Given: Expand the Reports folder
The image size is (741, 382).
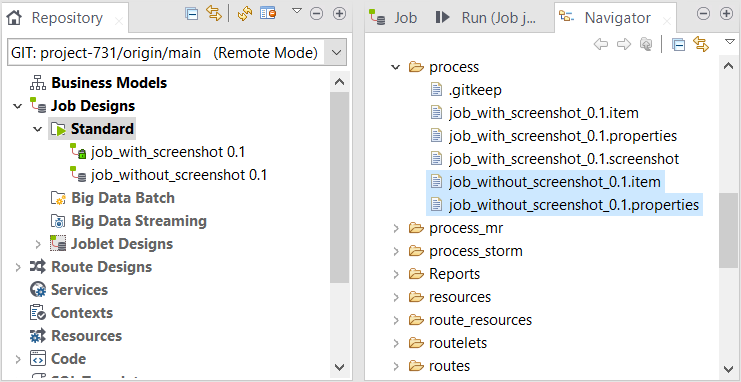Looking at the screenshot, I should (x=396, y=274).
